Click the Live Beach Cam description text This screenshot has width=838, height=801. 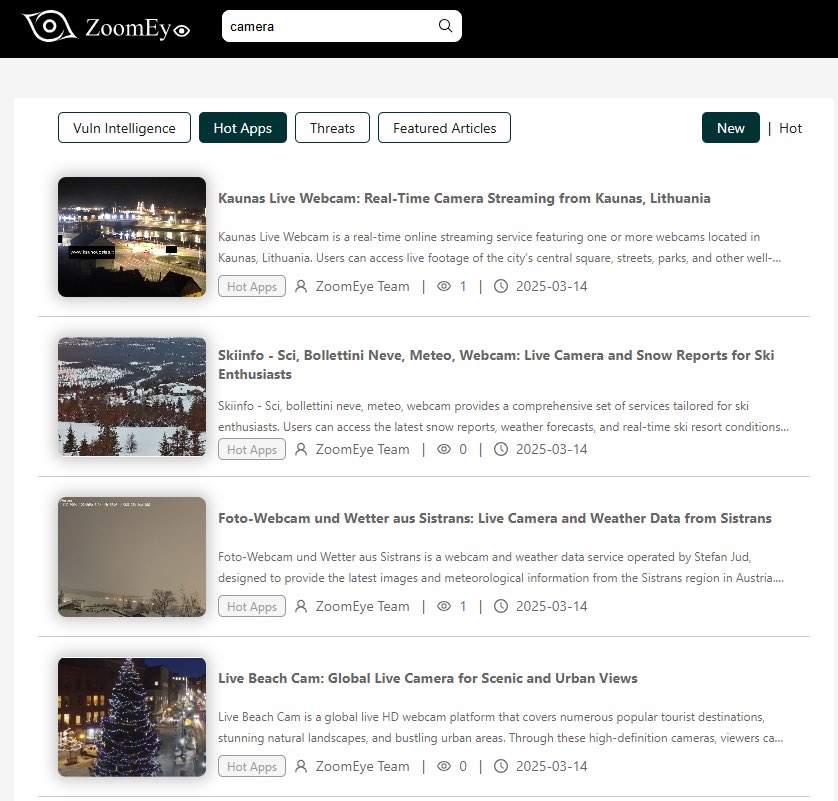click(501, 727)
